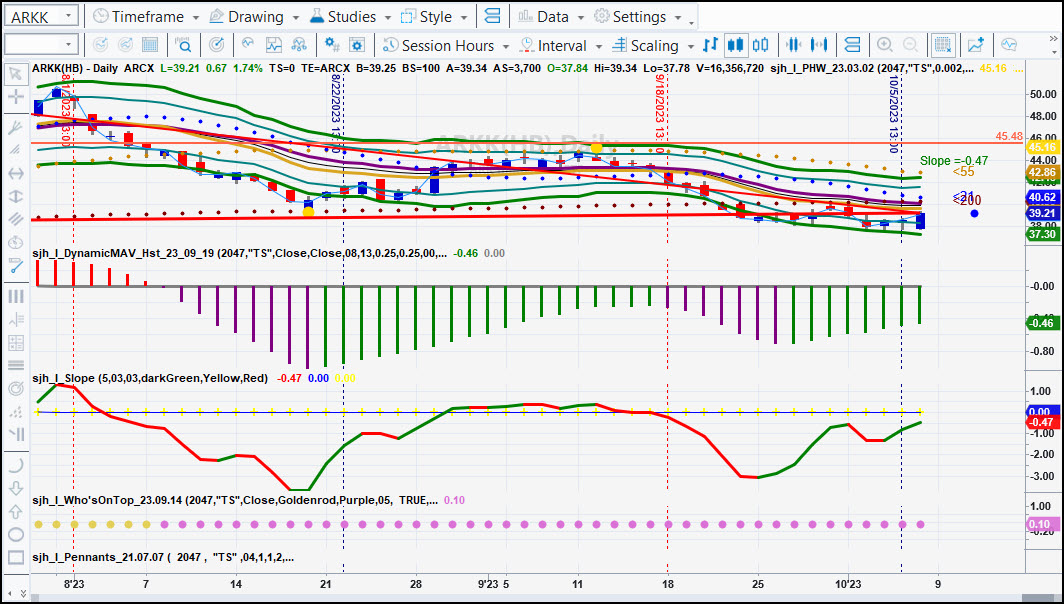Select the circular target drawing tool
The width and height of the screenshot is (1064, 604).
click(x=15, y=389)
